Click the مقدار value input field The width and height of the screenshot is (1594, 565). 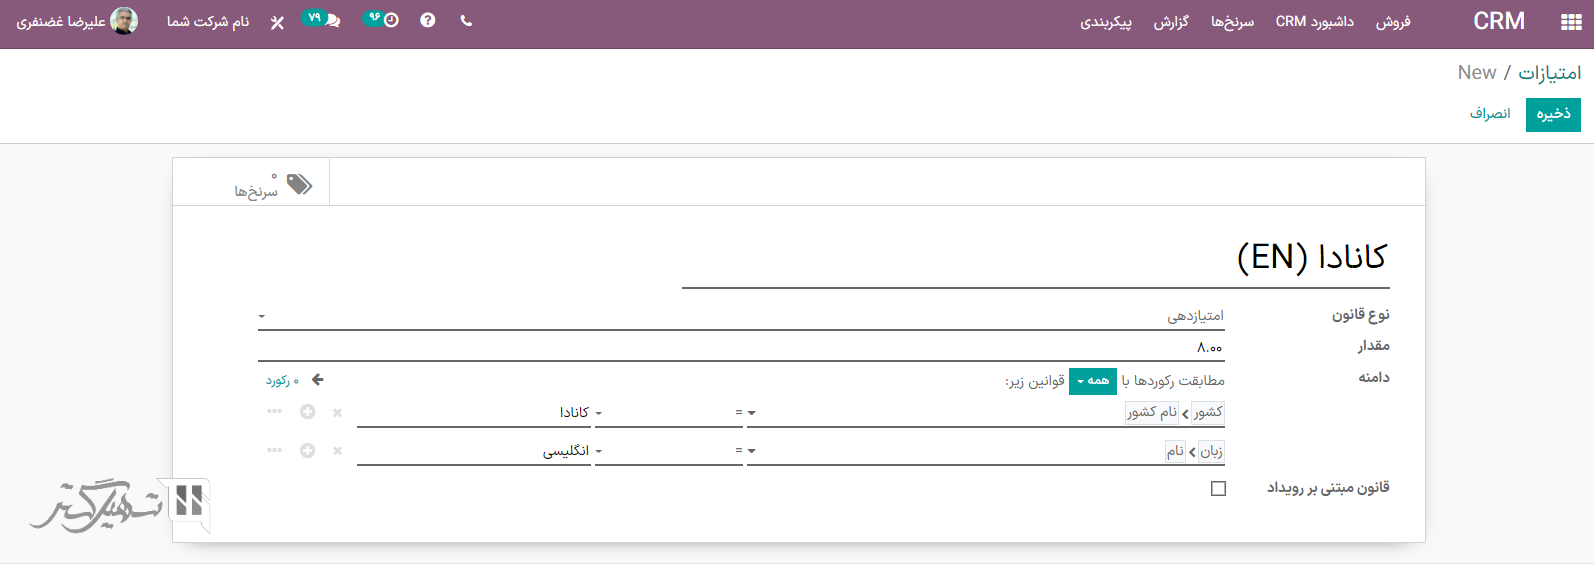pyautogui.click(x=740, y=347)
